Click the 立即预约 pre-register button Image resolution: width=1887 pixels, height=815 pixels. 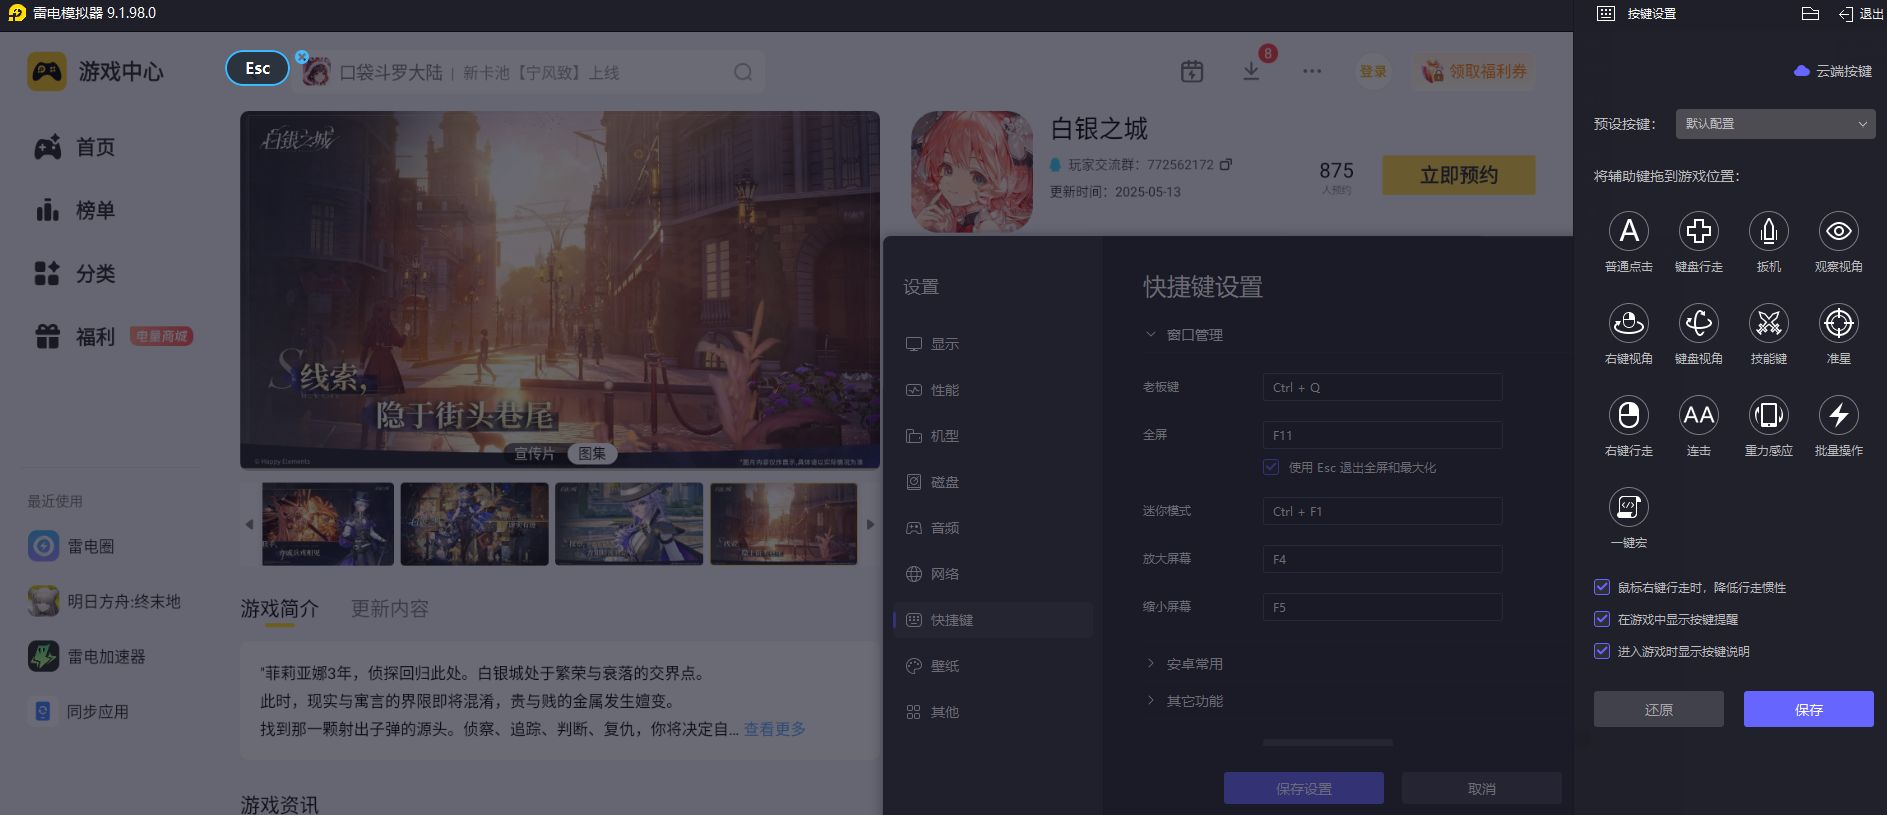click(x=1459, y=175)
